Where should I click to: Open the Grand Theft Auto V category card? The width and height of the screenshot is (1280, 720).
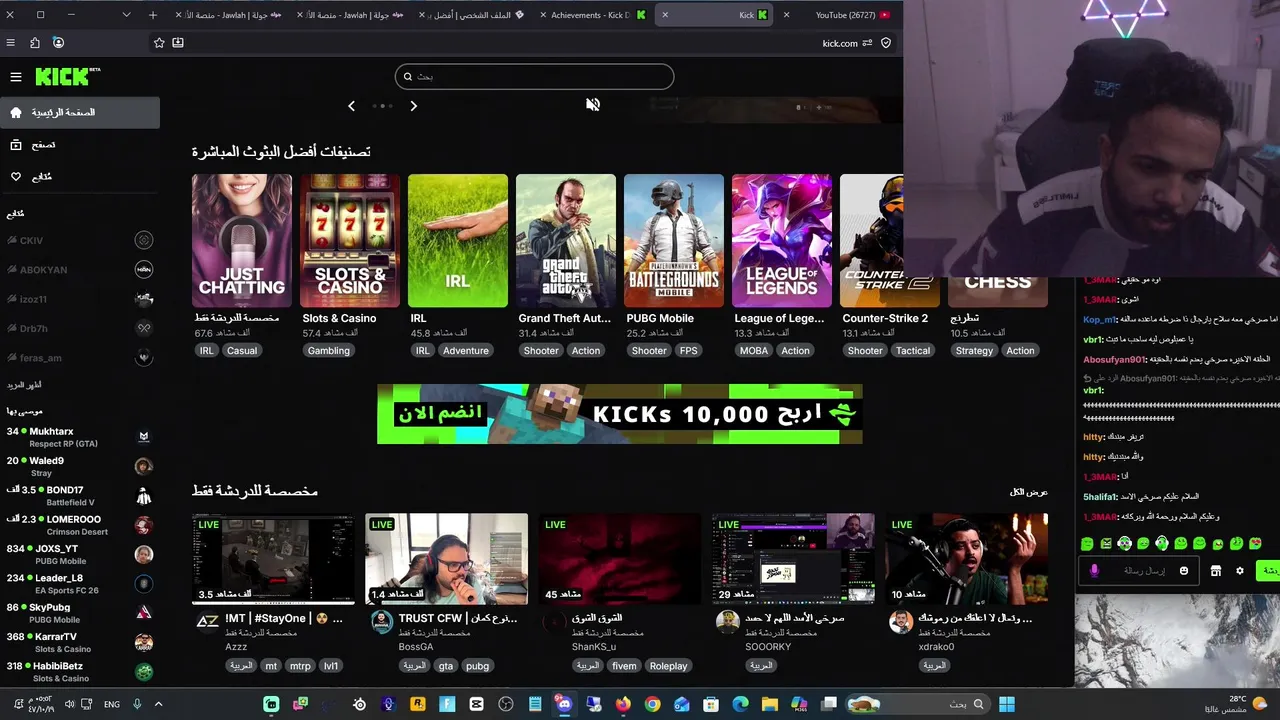point(566,241)
